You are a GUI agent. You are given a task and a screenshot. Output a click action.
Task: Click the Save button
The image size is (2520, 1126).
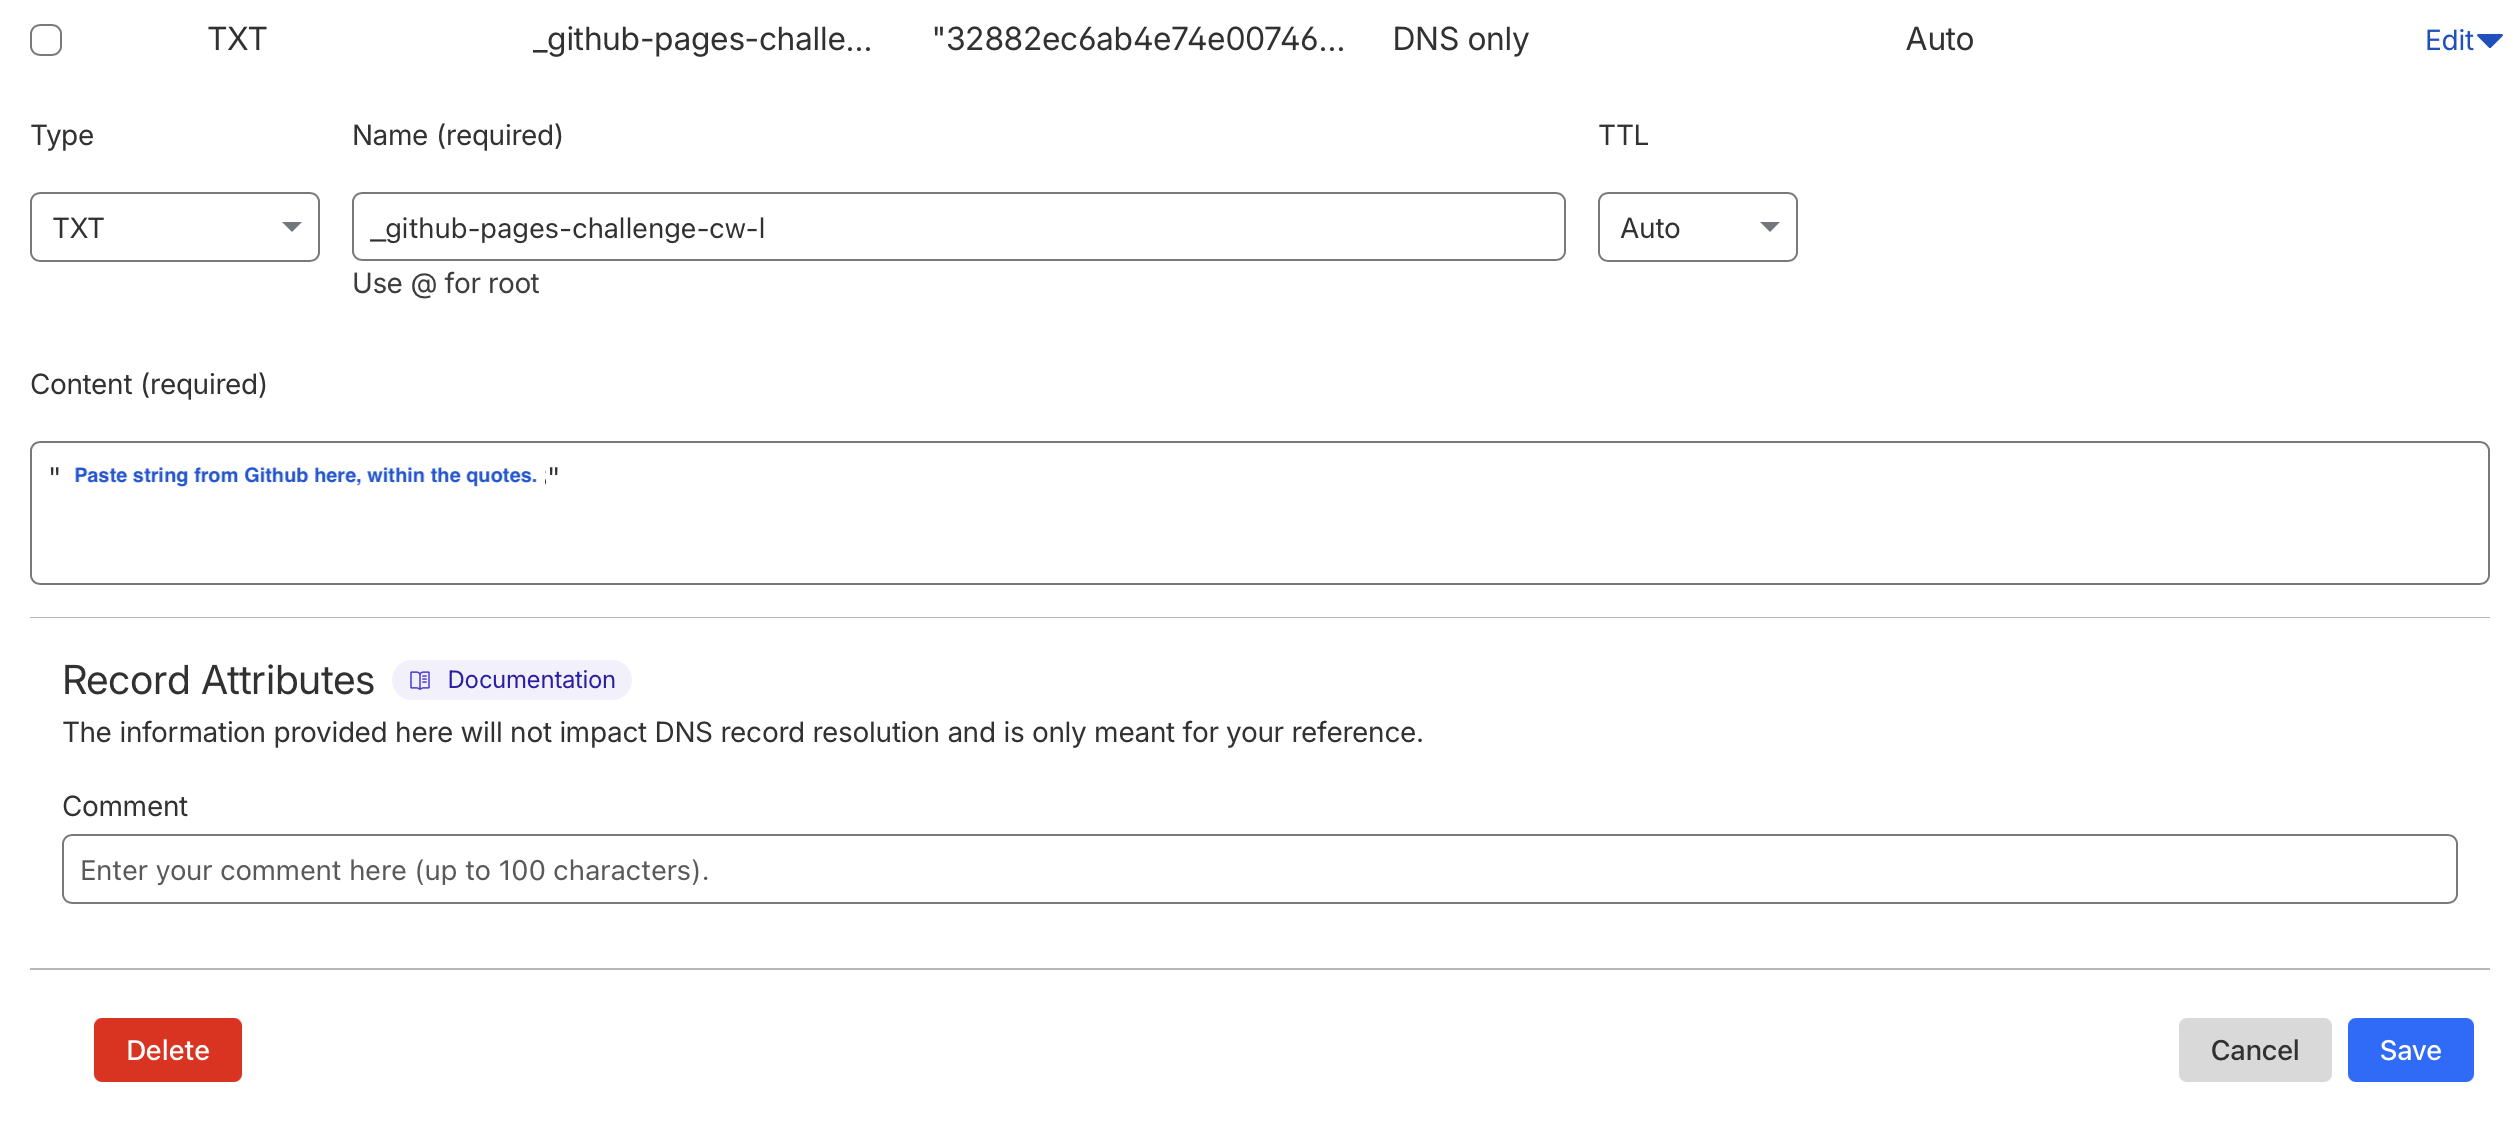[2410, 1050]
